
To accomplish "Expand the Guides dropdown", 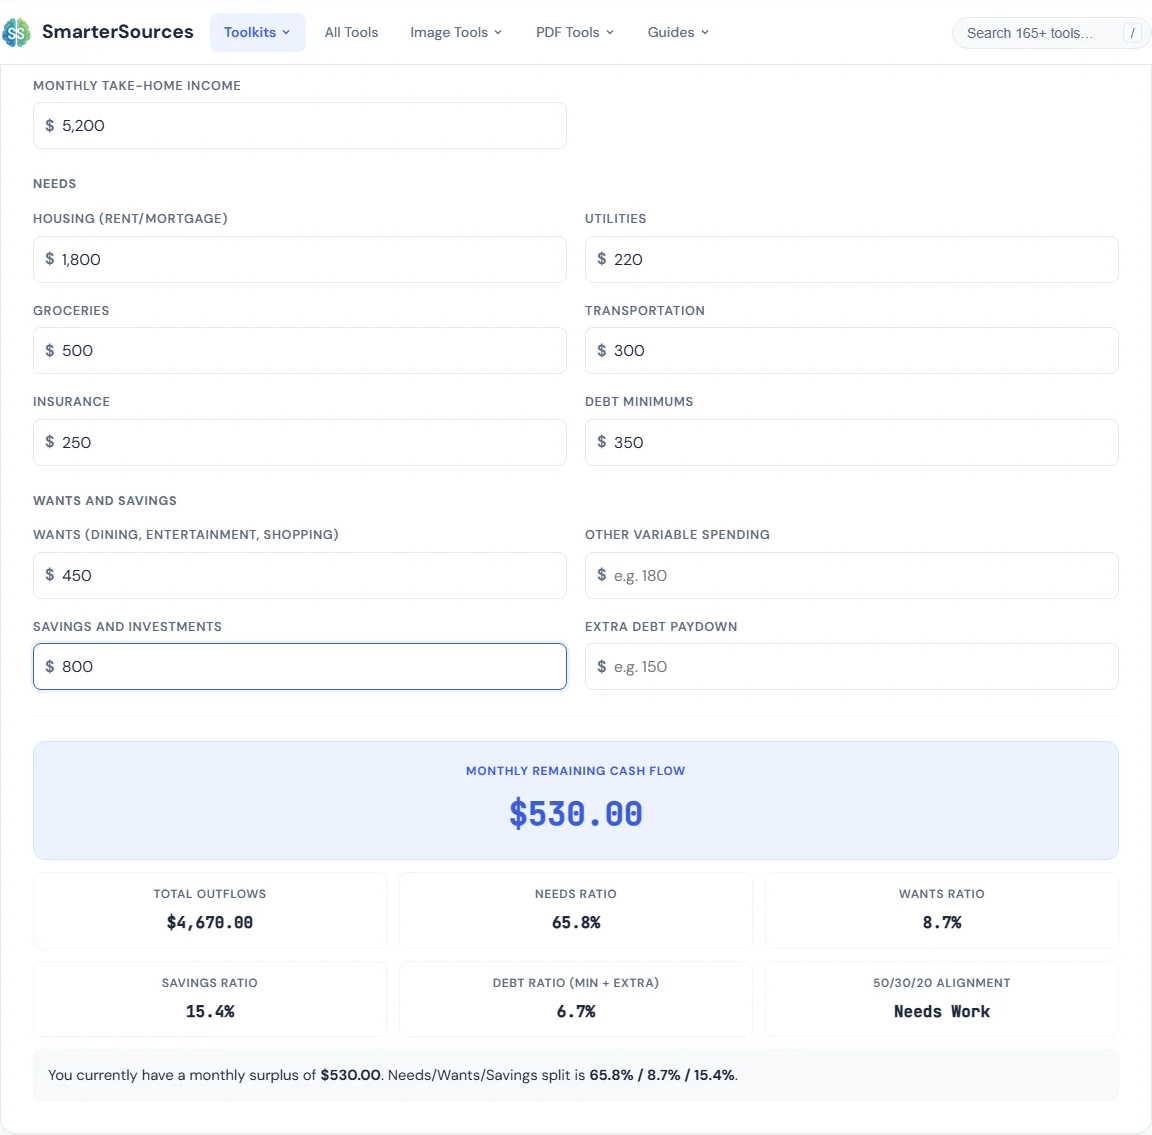I will (x=677, y=32).
